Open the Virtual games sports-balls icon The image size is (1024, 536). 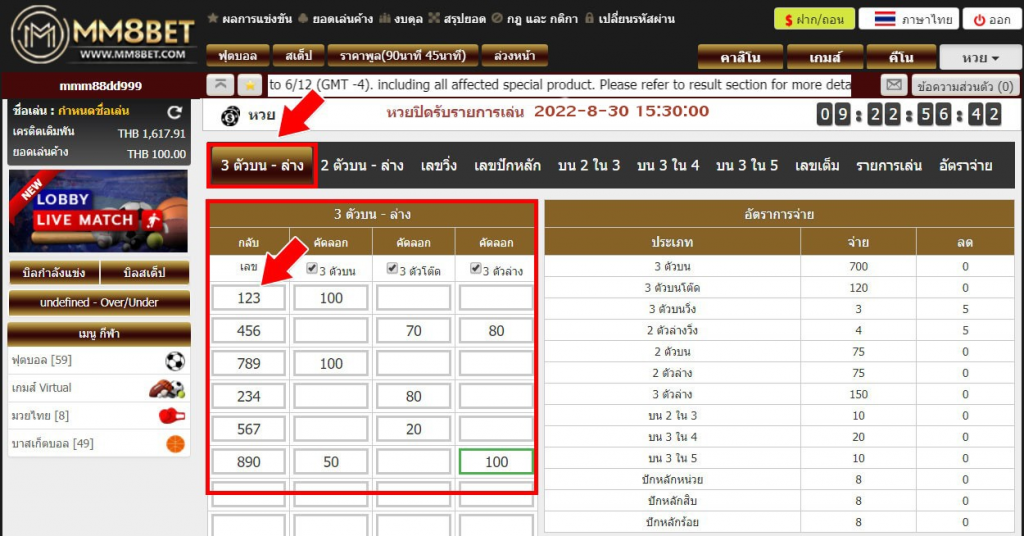(x=167, y=388)
